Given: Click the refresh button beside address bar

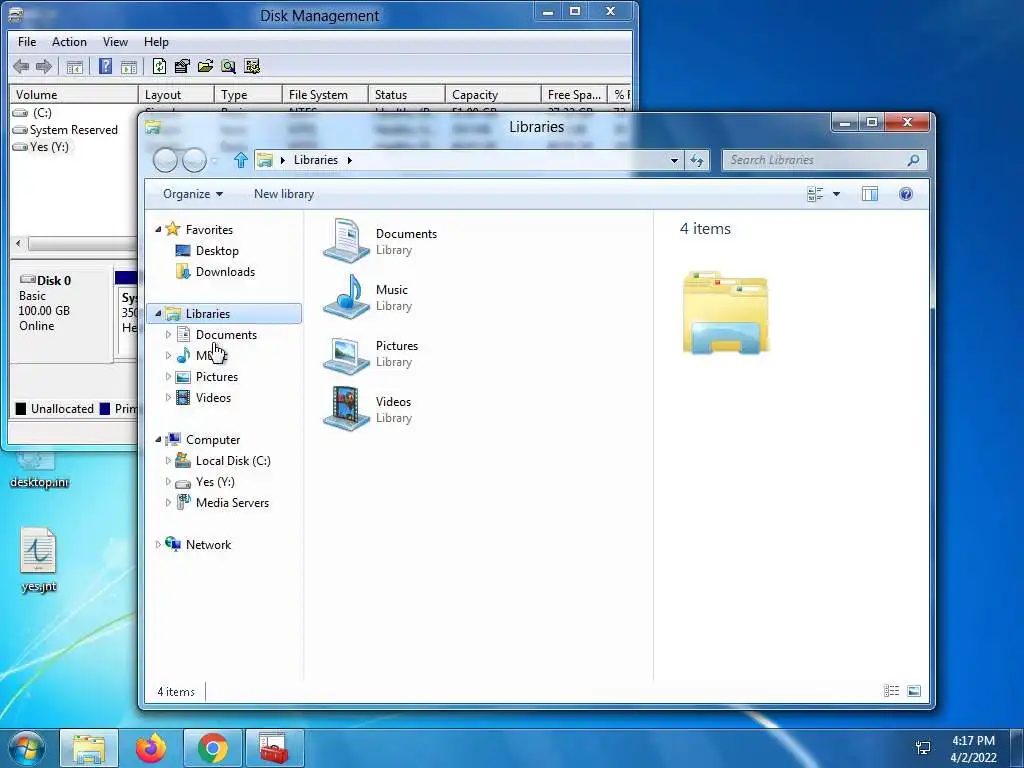Looking at the screenshot, I should 697,160.
